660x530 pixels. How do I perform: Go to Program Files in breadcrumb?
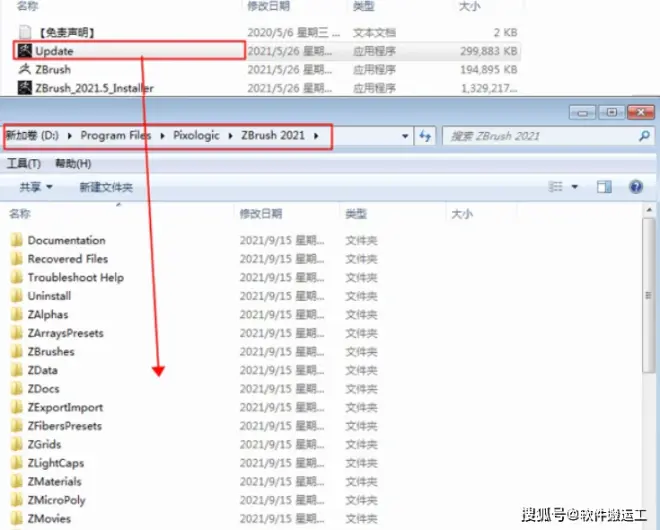pyautogui.click(x=116, y=136)
